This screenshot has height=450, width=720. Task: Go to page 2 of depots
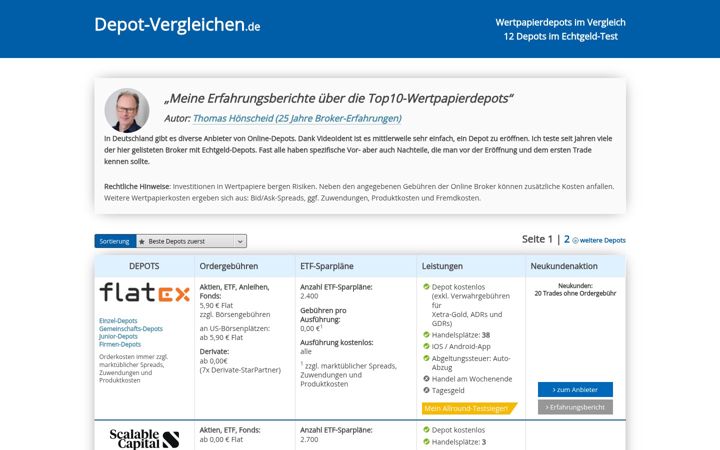point(567,239)
